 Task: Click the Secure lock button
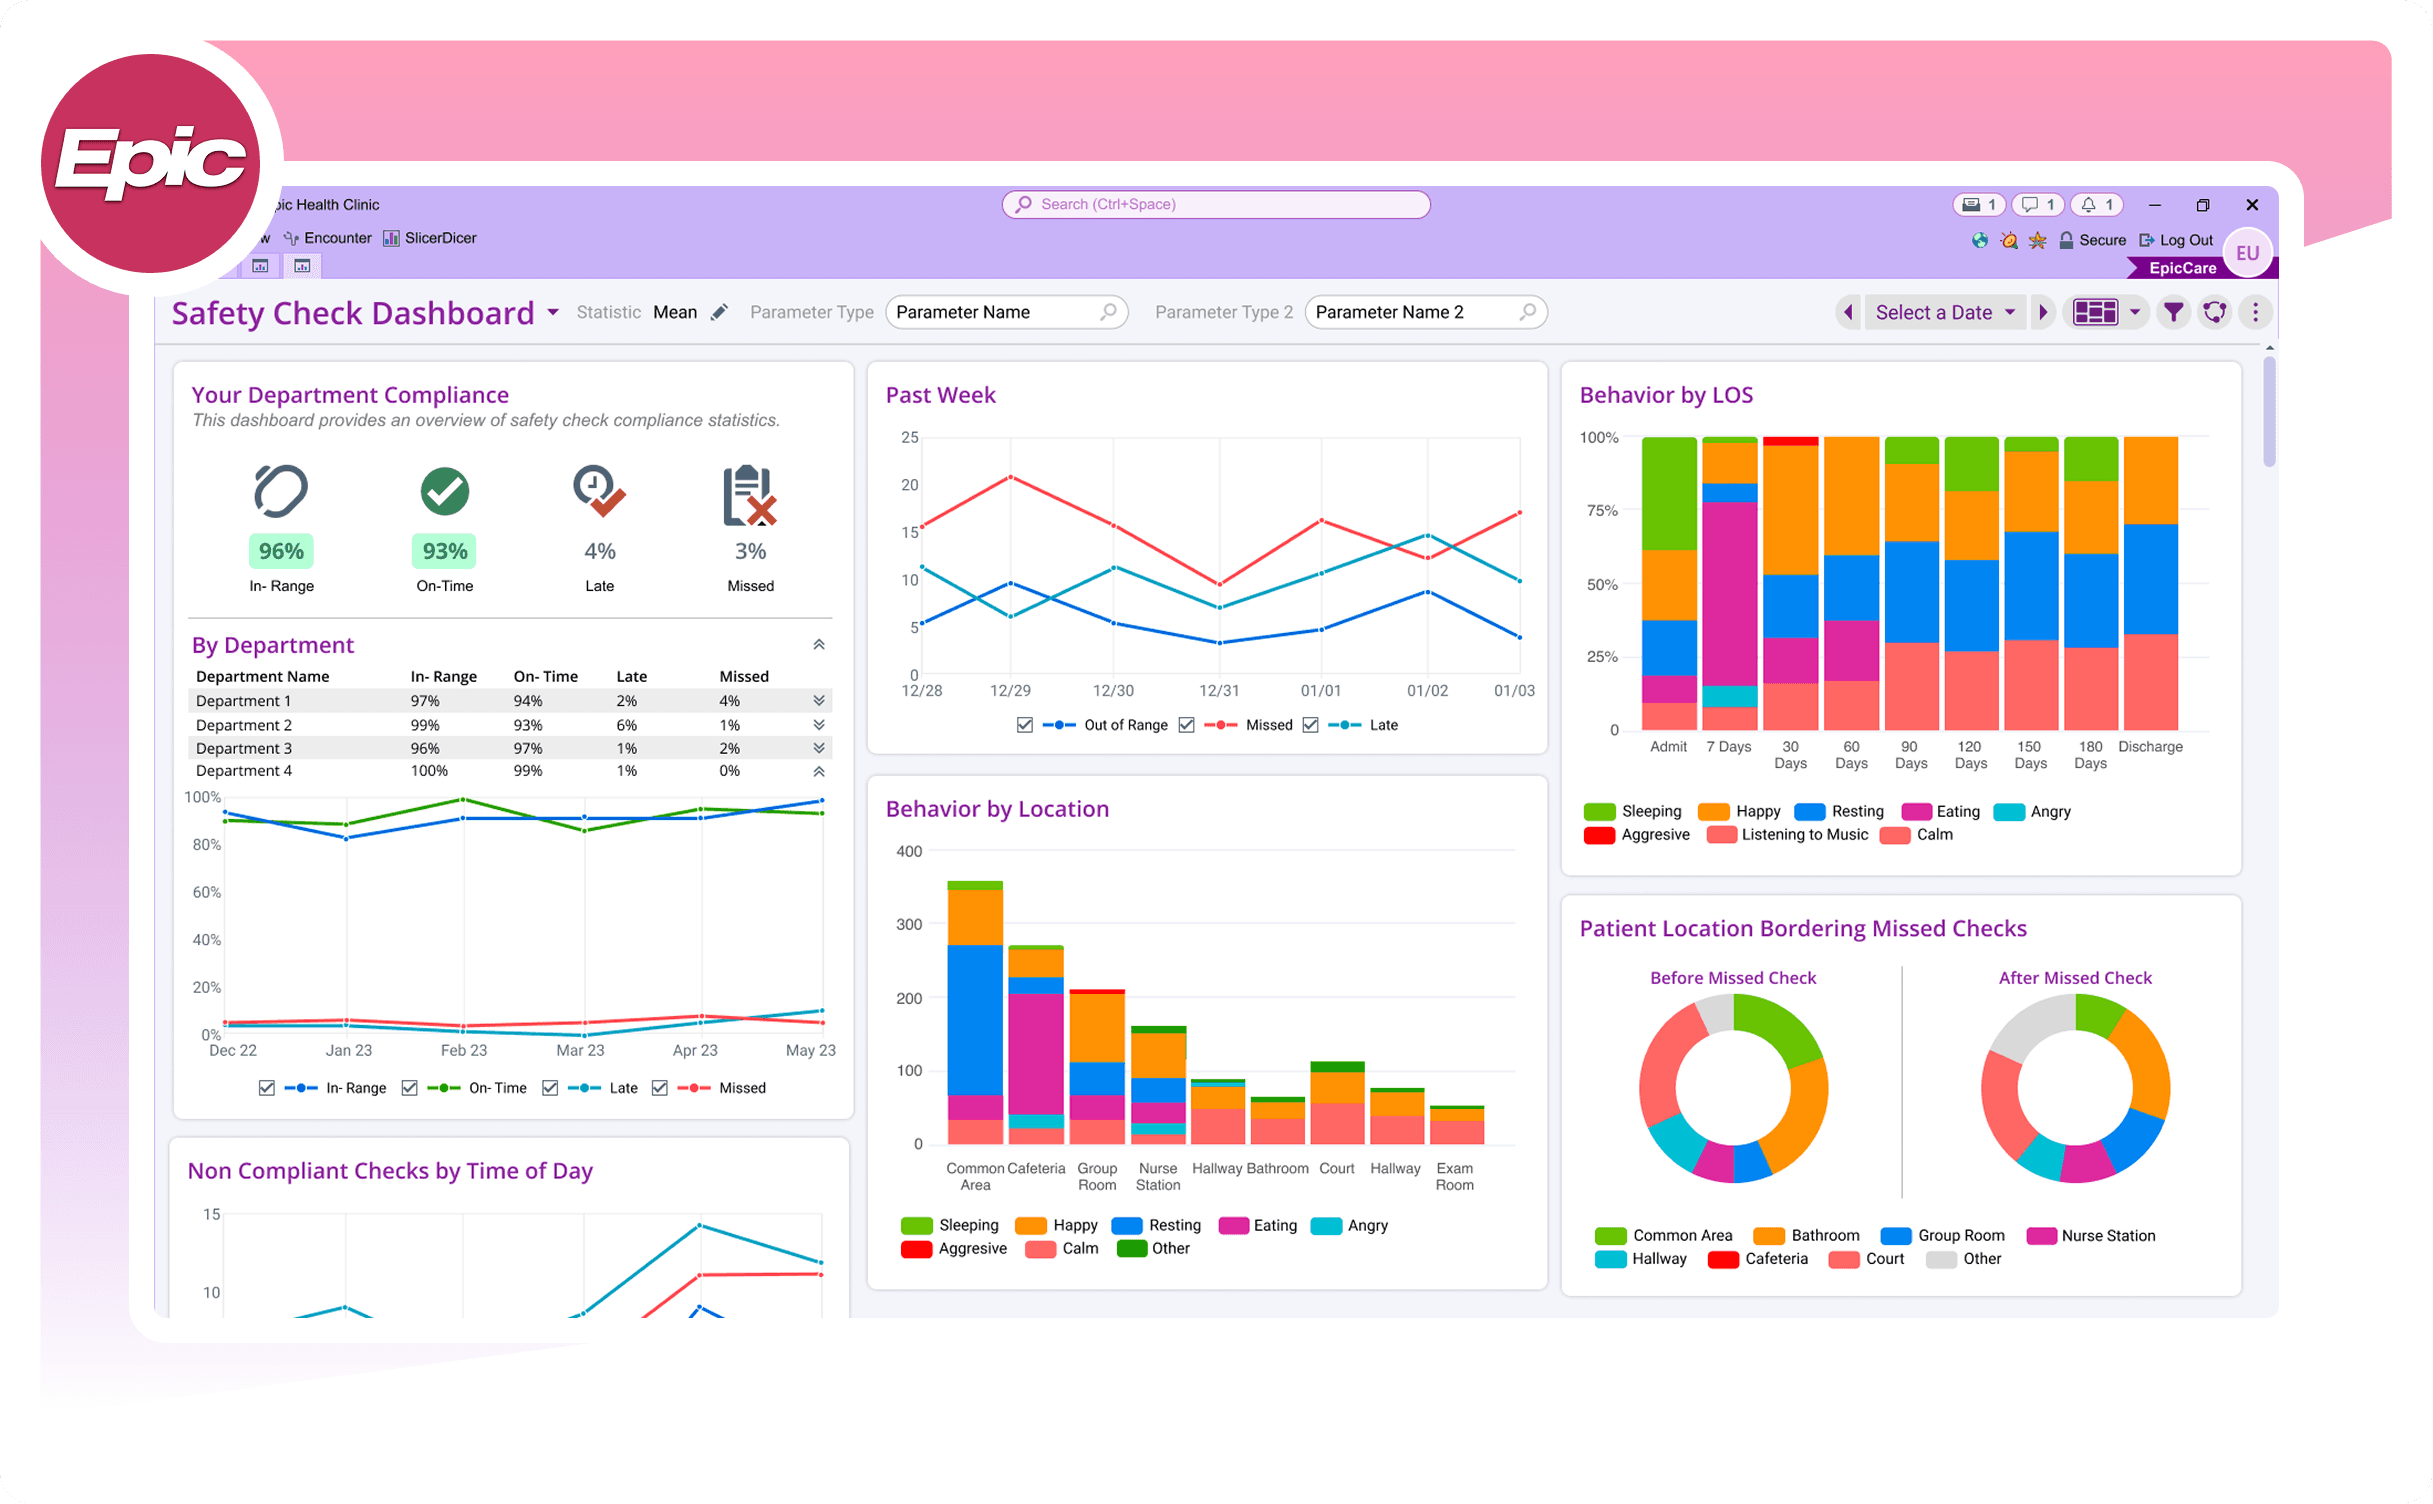(x=2092, y=240)
